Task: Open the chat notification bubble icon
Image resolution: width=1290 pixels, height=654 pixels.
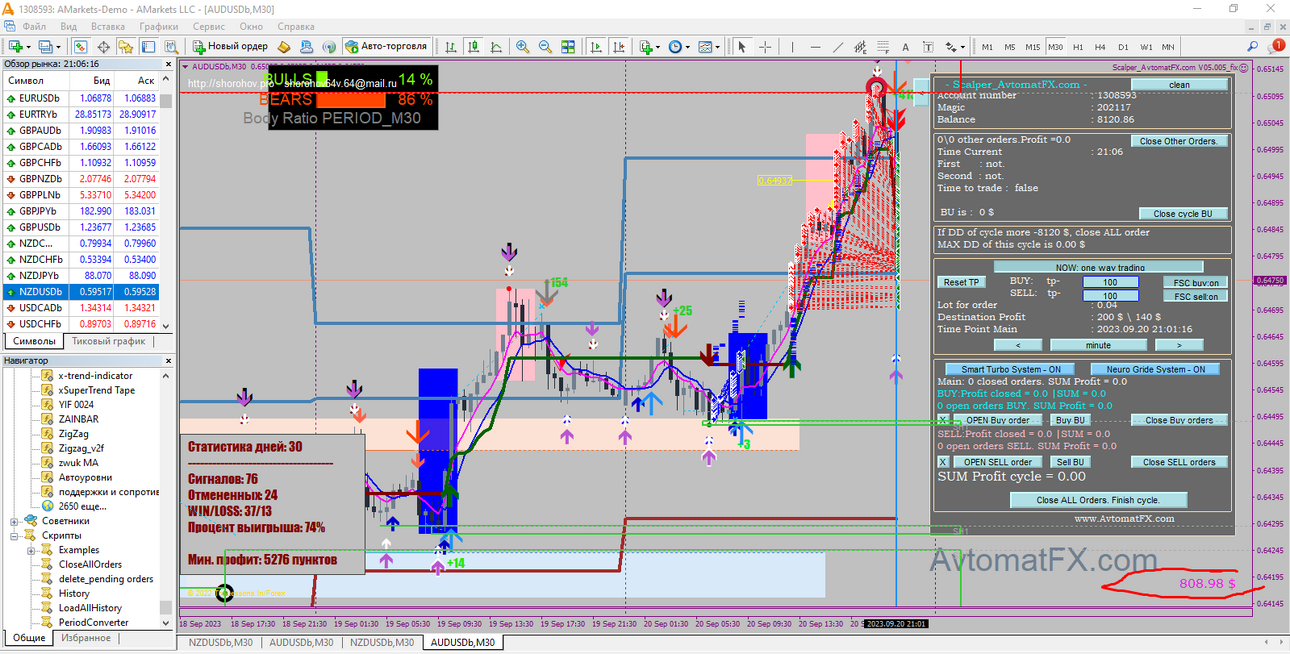Action: [x=1276, y=46]
